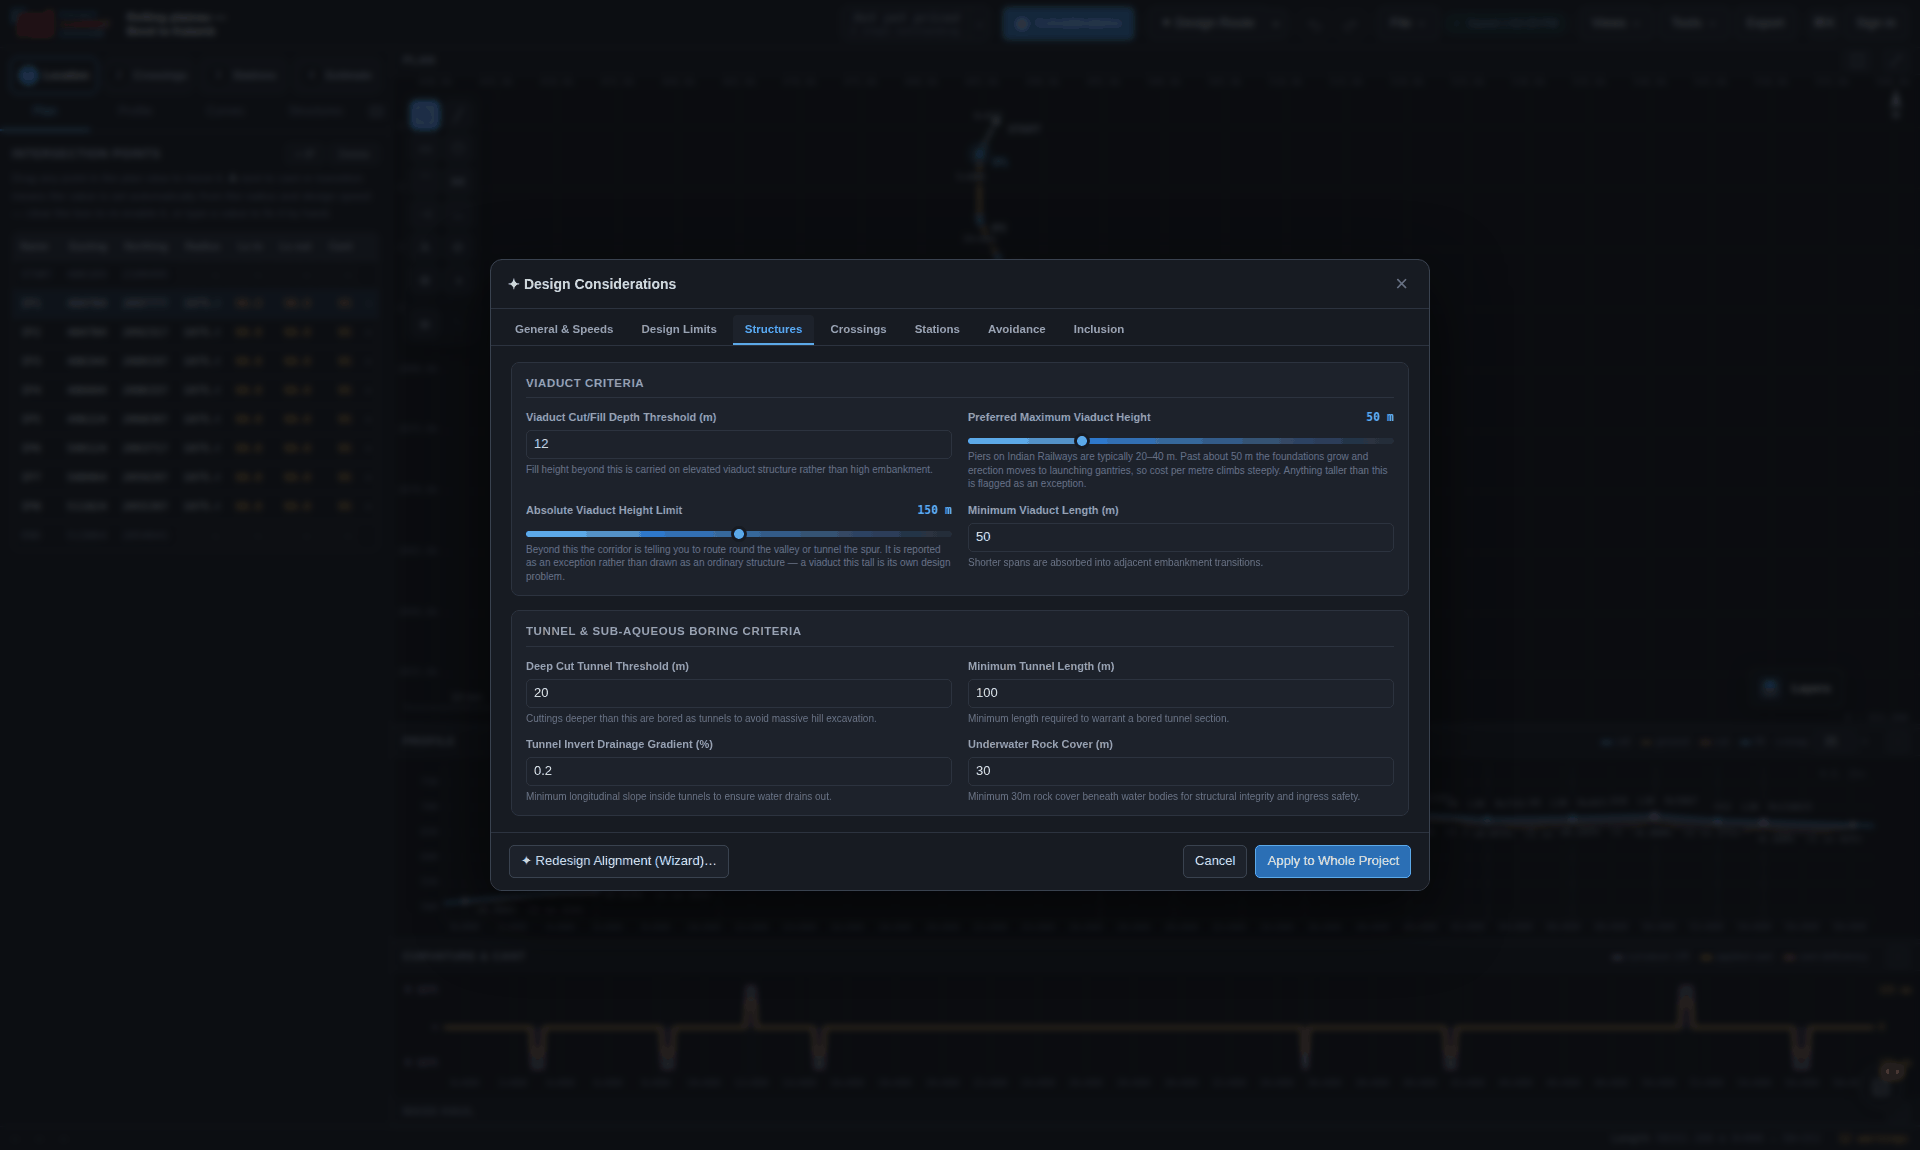Screen dimensions: 1920x1150
Task: Click the Viaduct Cut/Fill Depth Threshold field
Action: click(x=738, y=444)
